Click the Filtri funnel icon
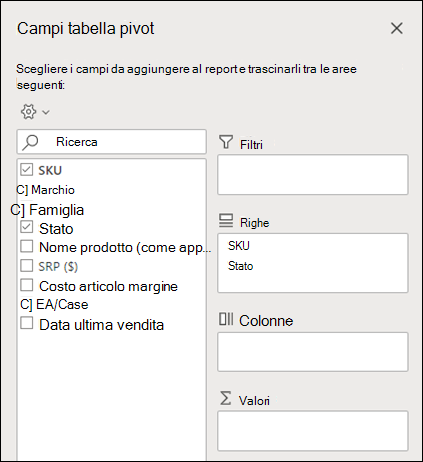Viewport: 423px width, 462px height. pos(226,142)
